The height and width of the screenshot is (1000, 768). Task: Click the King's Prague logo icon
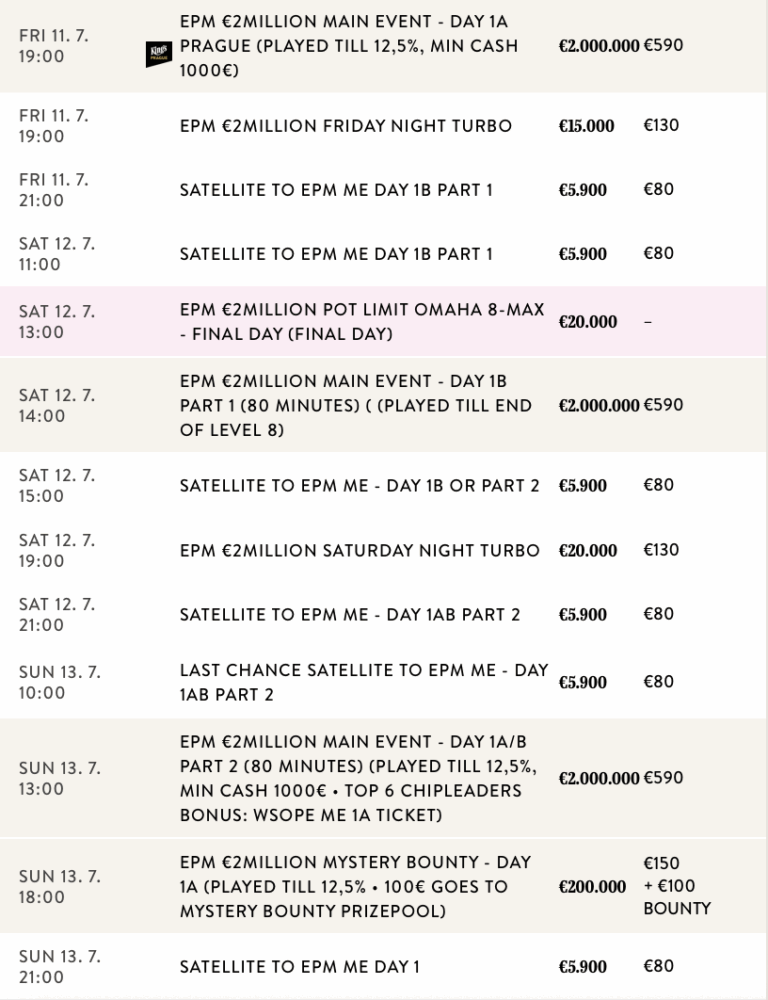pyautogui.click(x=159, y=55)
